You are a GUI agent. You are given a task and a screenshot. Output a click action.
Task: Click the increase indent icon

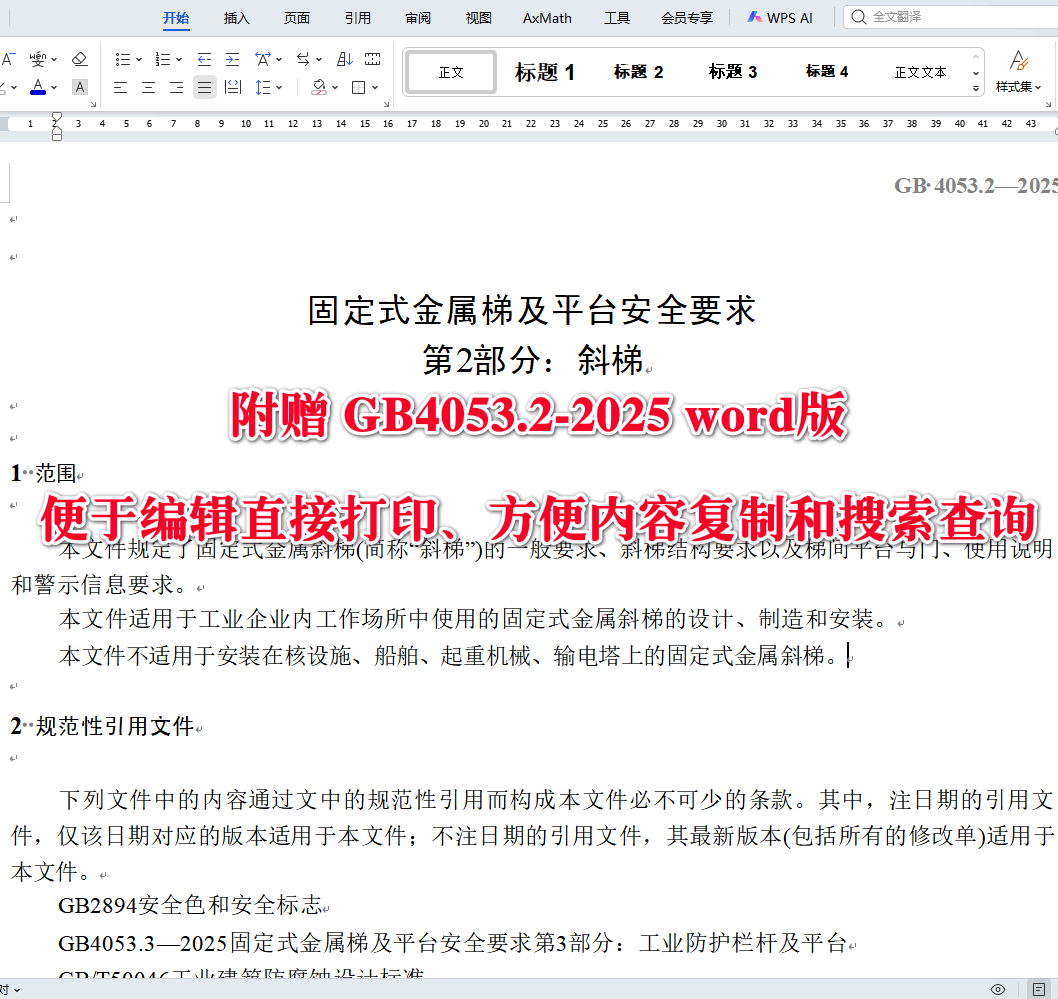232,58
